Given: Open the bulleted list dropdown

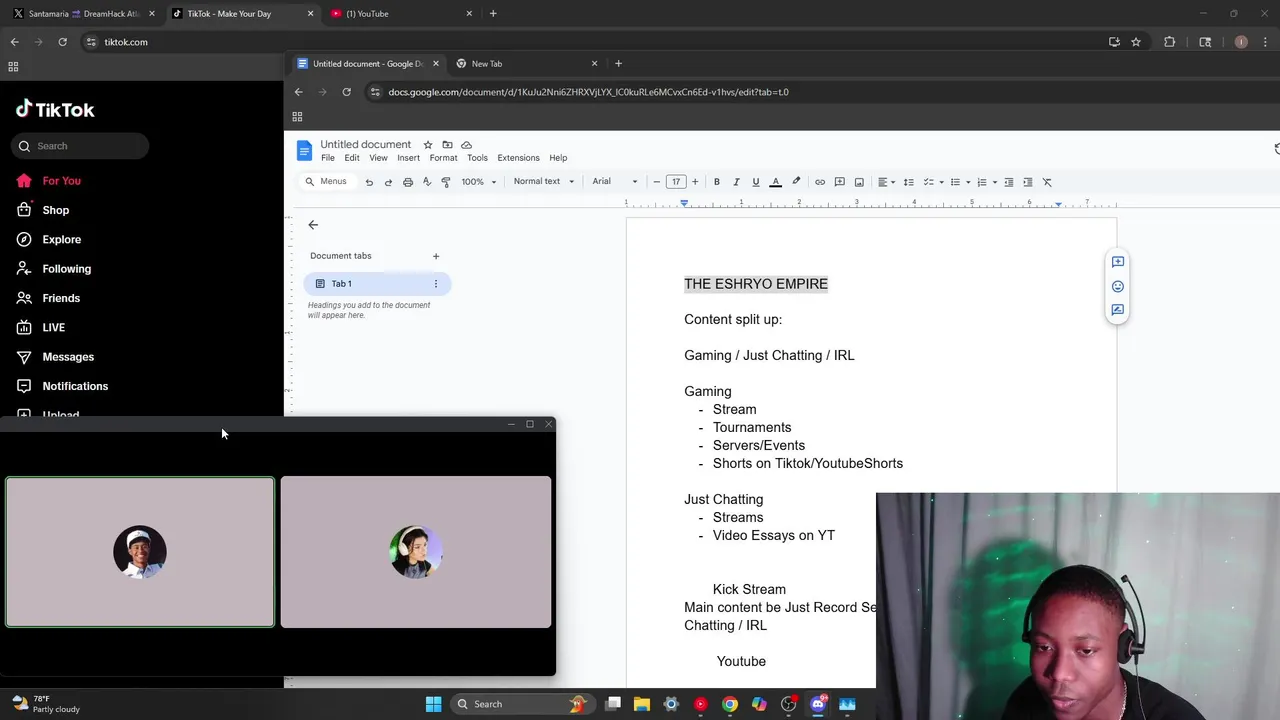Looking at the screenshot, I should point(960,182).
